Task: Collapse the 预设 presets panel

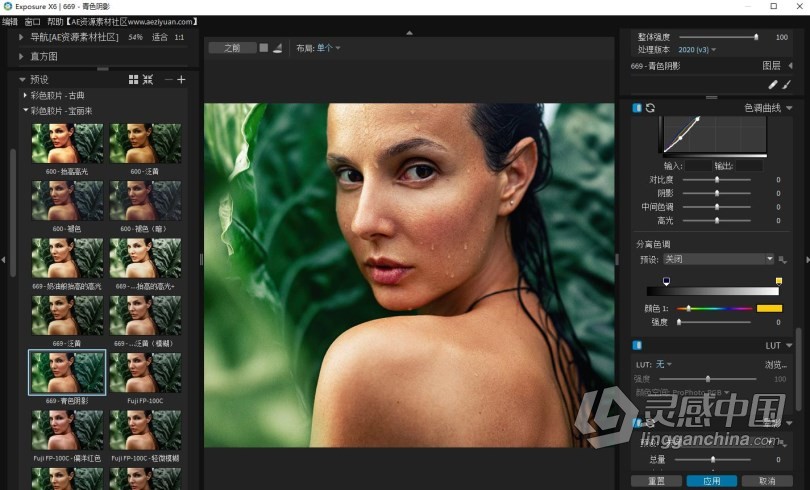Action: pyautogui.click(x=22, y=80)
